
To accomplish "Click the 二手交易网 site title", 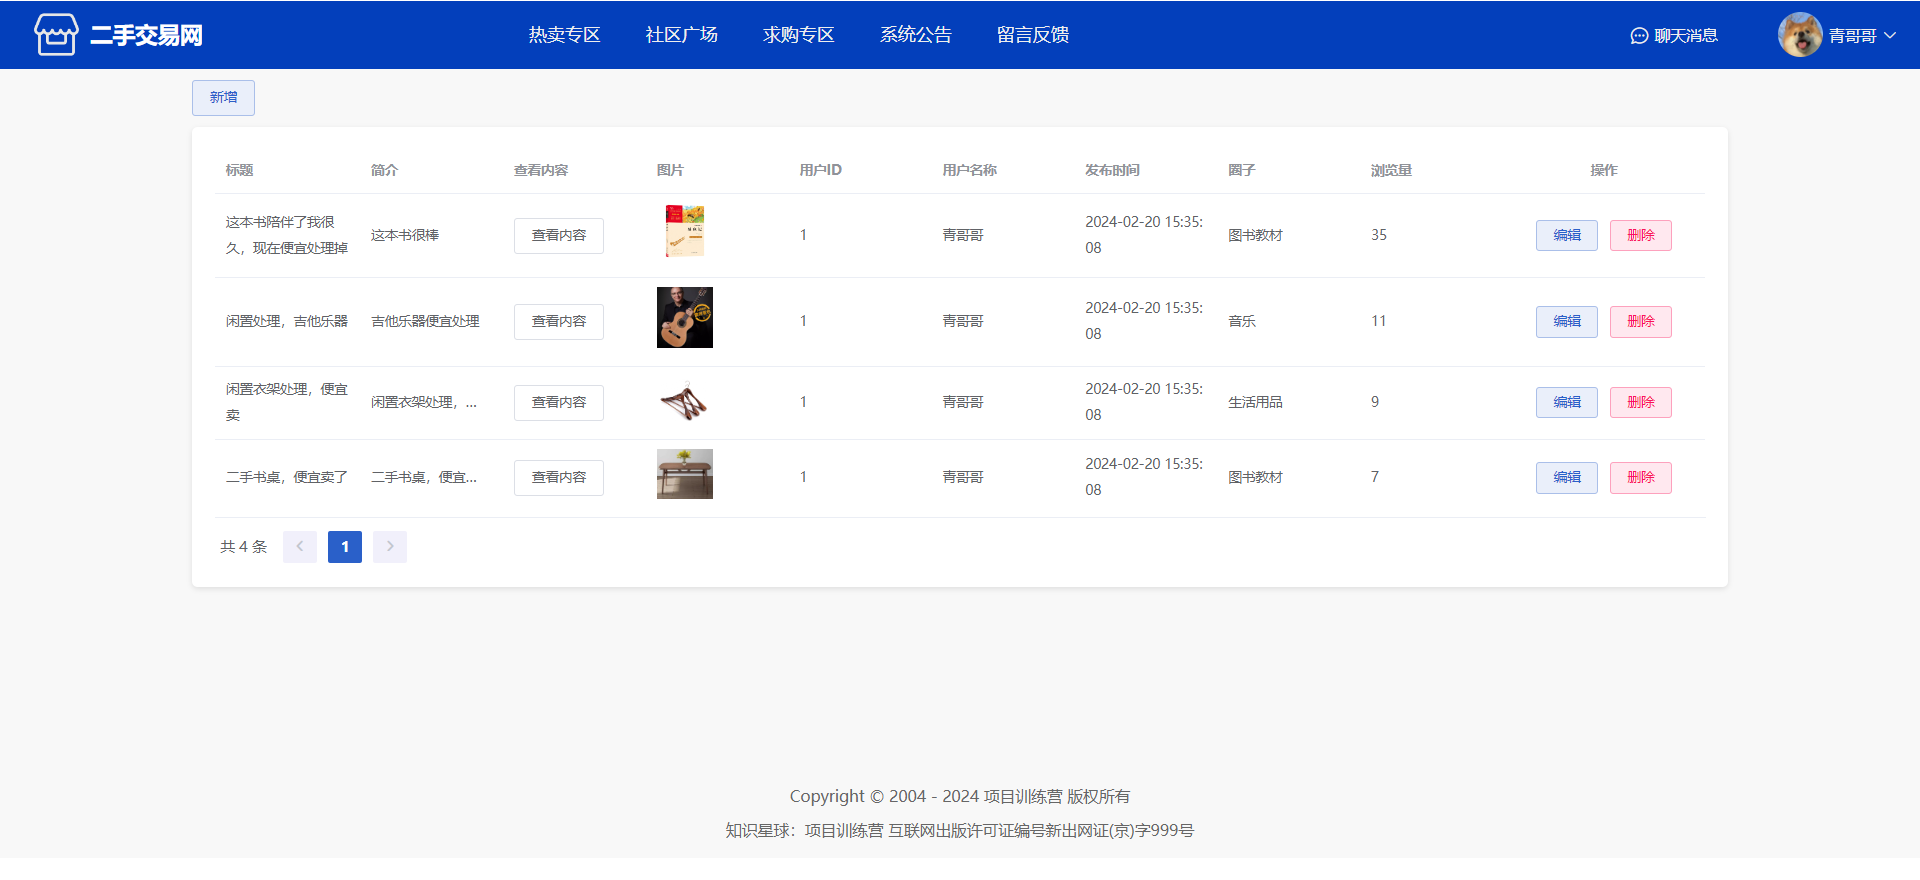I will tap(146, 36).
